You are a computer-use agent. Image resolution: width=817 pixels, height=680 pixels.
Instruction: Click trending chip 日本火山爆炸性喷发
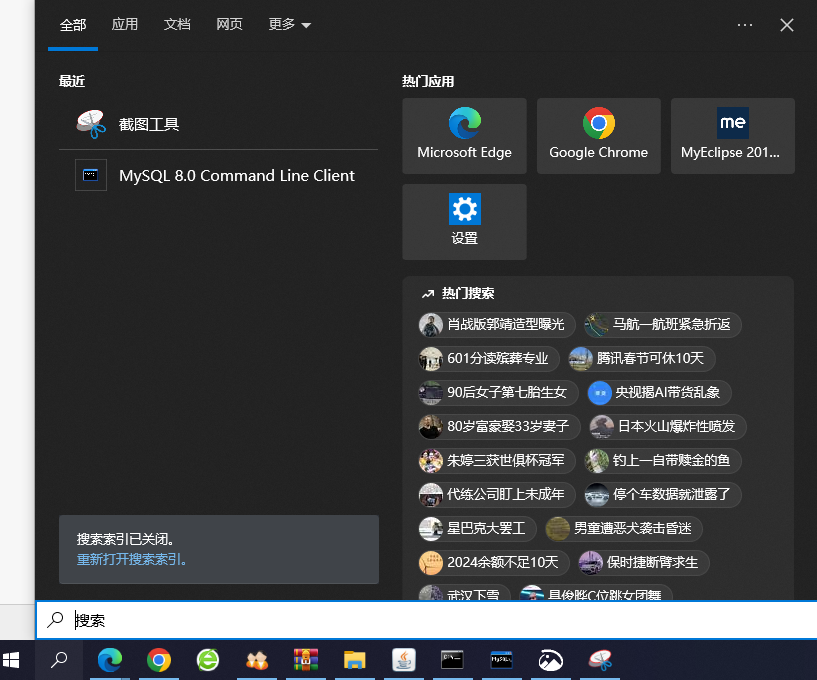[x=667, y=427]
